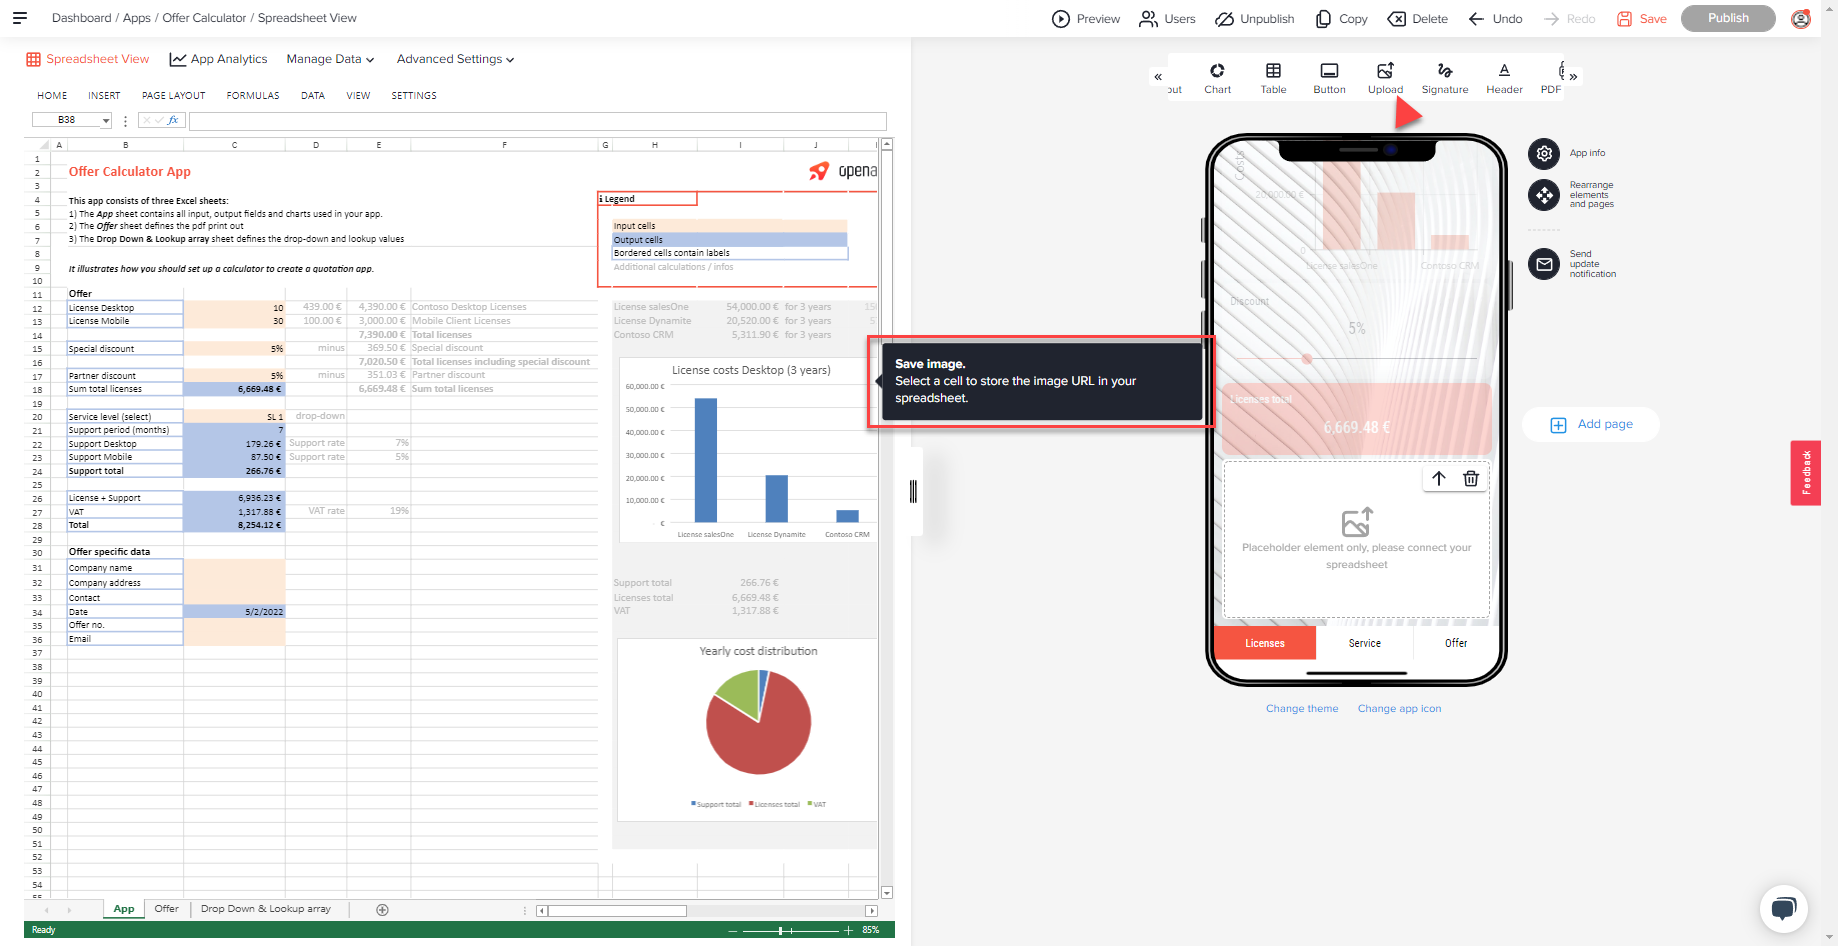Click Unpublish in top toolbar
This screenshot has width=1838, height=946.
[1255, 19]
